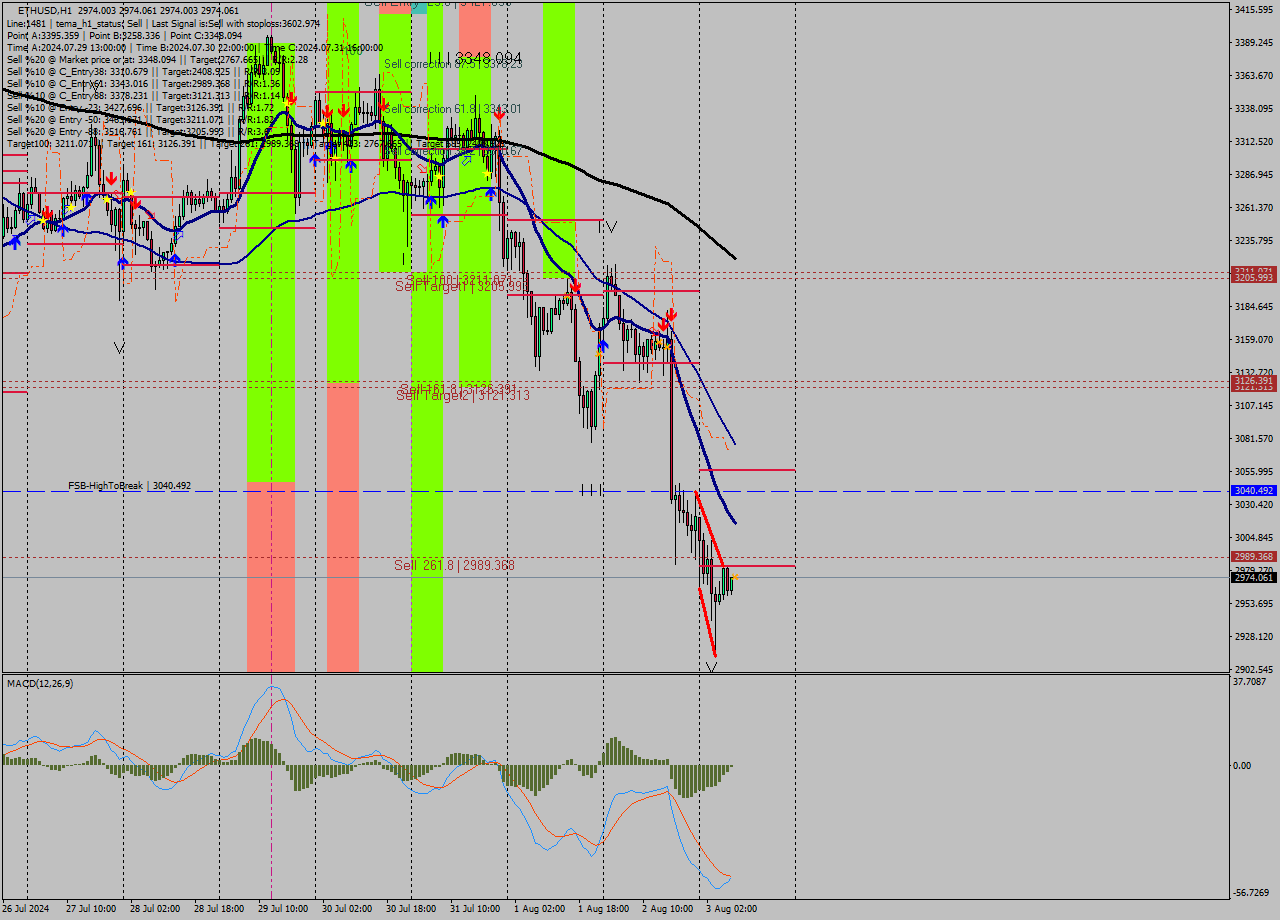Image resolution: width=1280 pixels, height=920 pixels.
Task: Click the 3286.945 price axis label
Action: [x=1253, y=175]
